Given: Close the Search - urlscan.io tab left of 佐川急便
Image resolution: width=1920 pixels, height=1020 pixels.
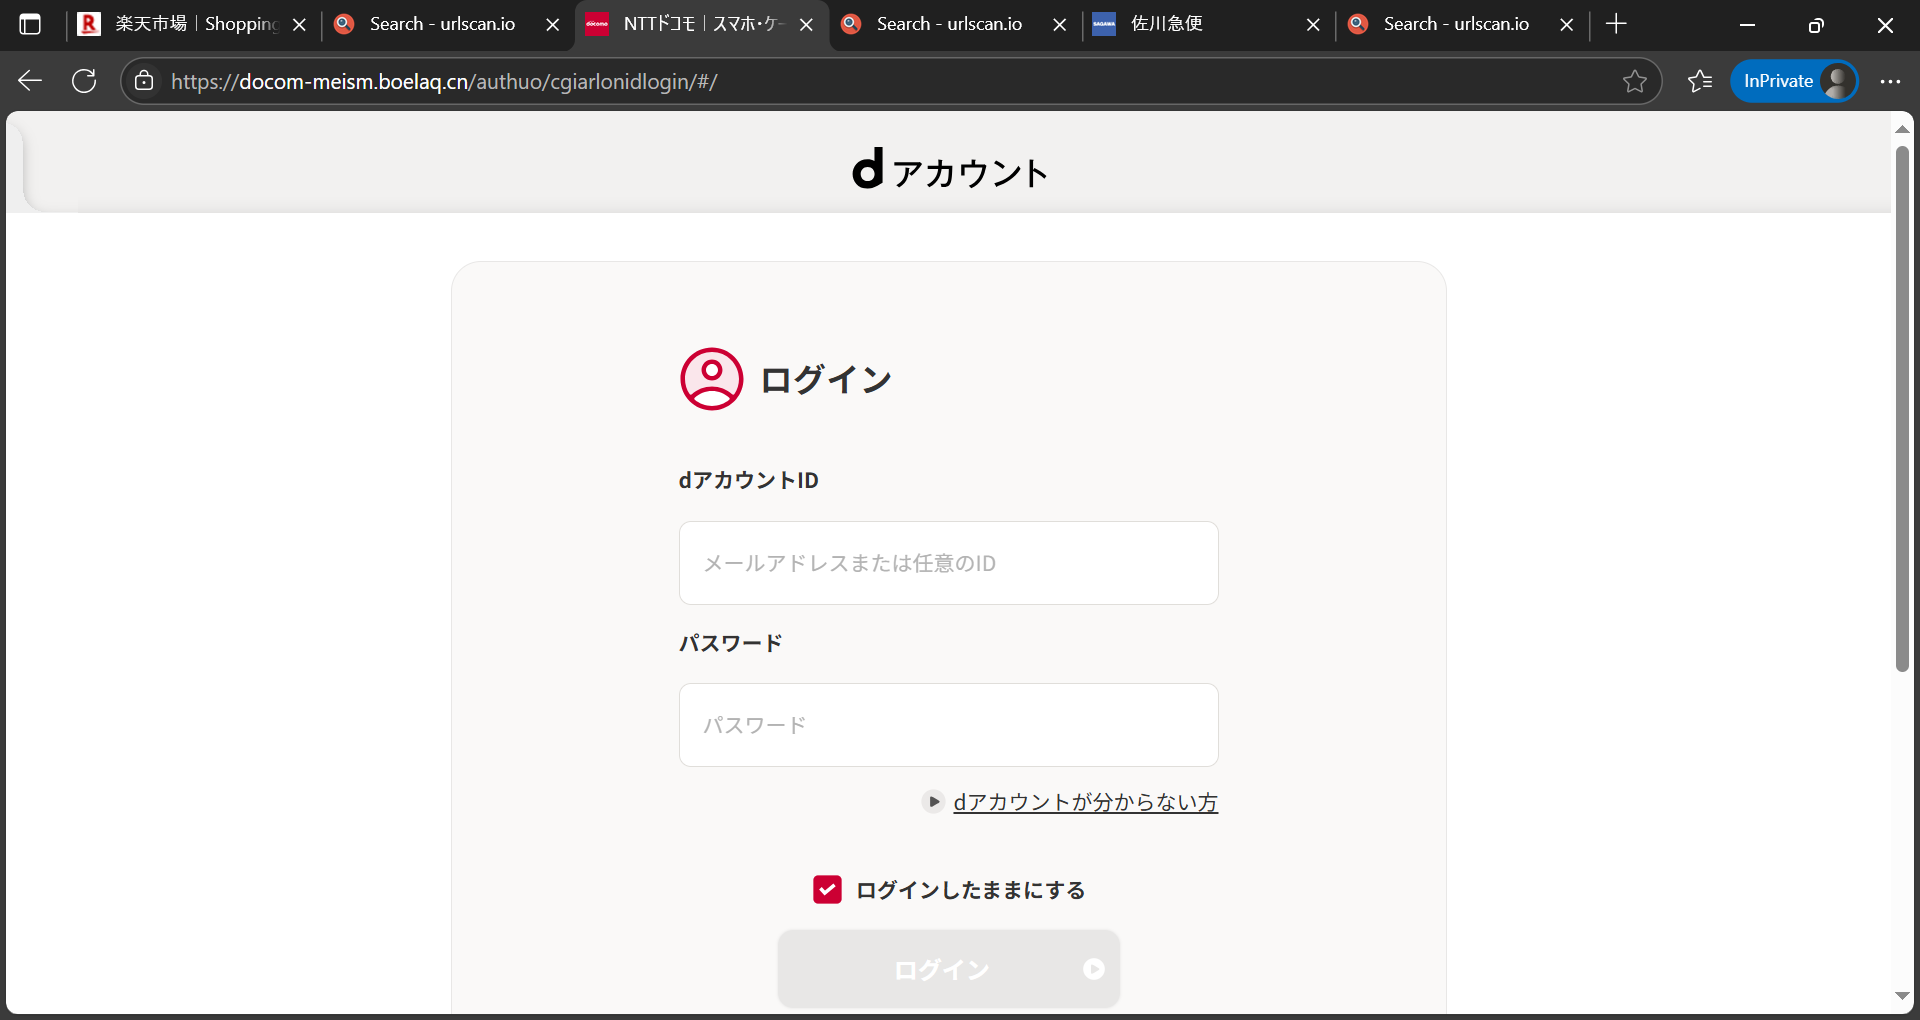Looking at the screenshot, I should [x=1060, y=25].
